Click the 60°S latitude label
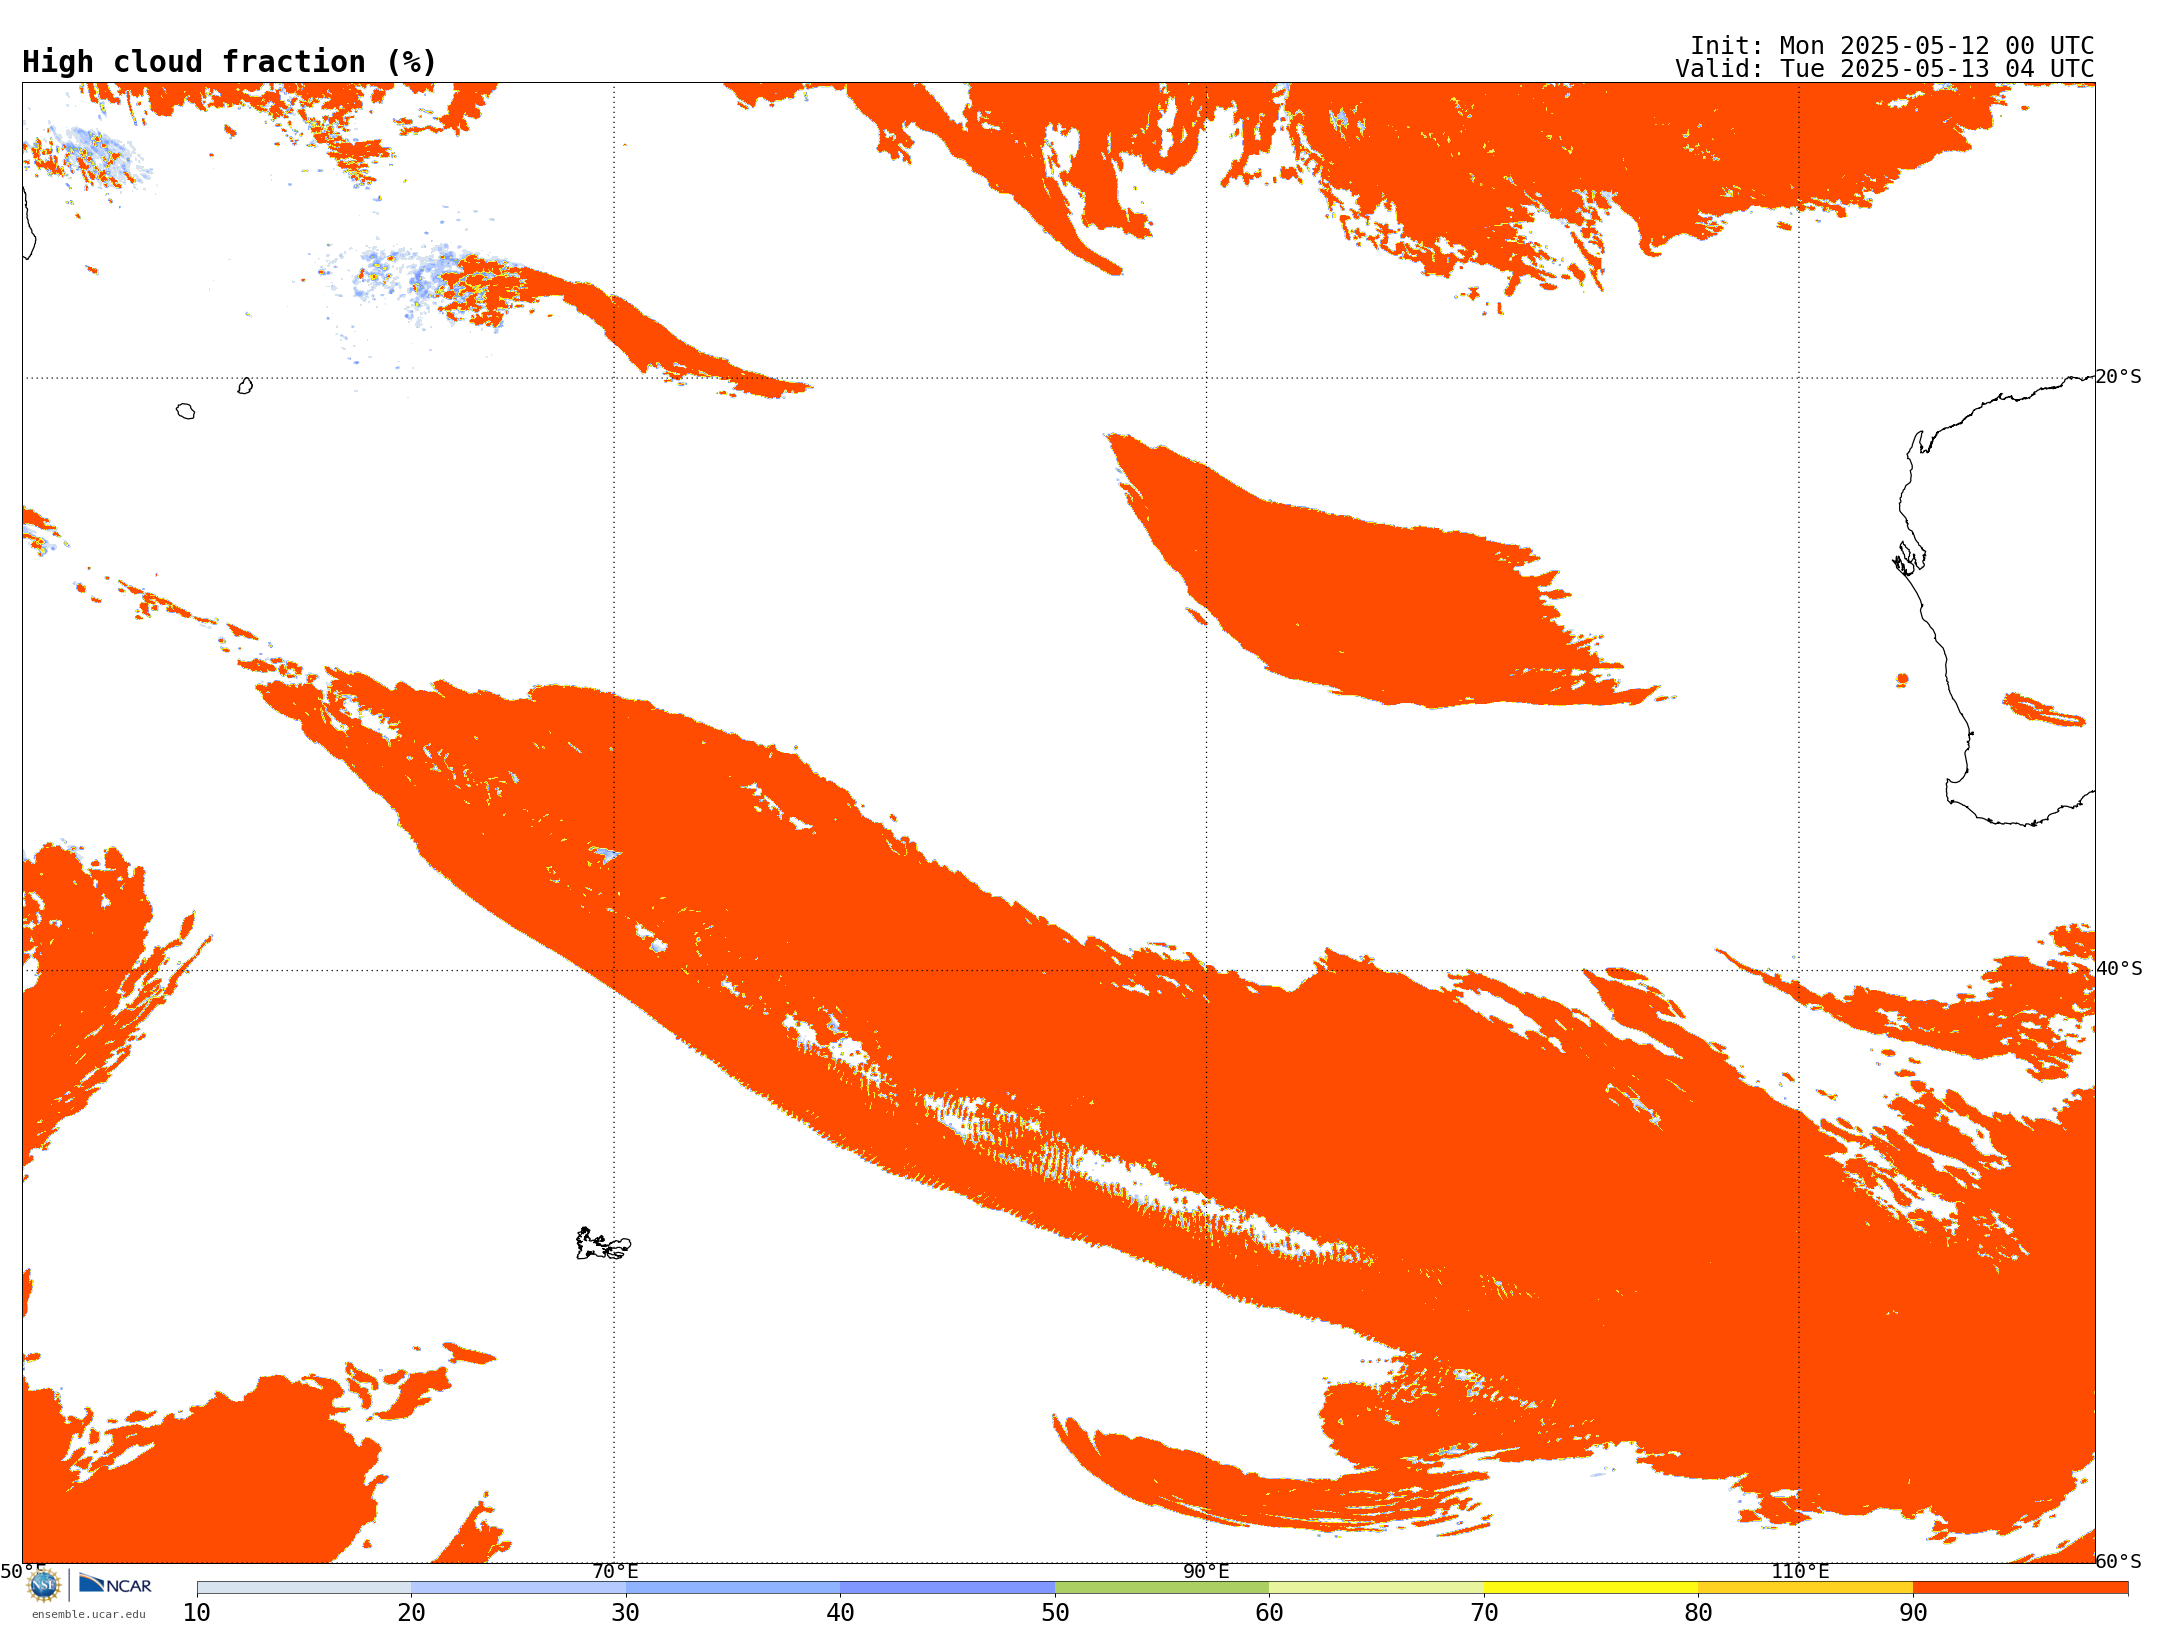The width and height of the screenshot is (2160, 1626). point(2118,1561)
